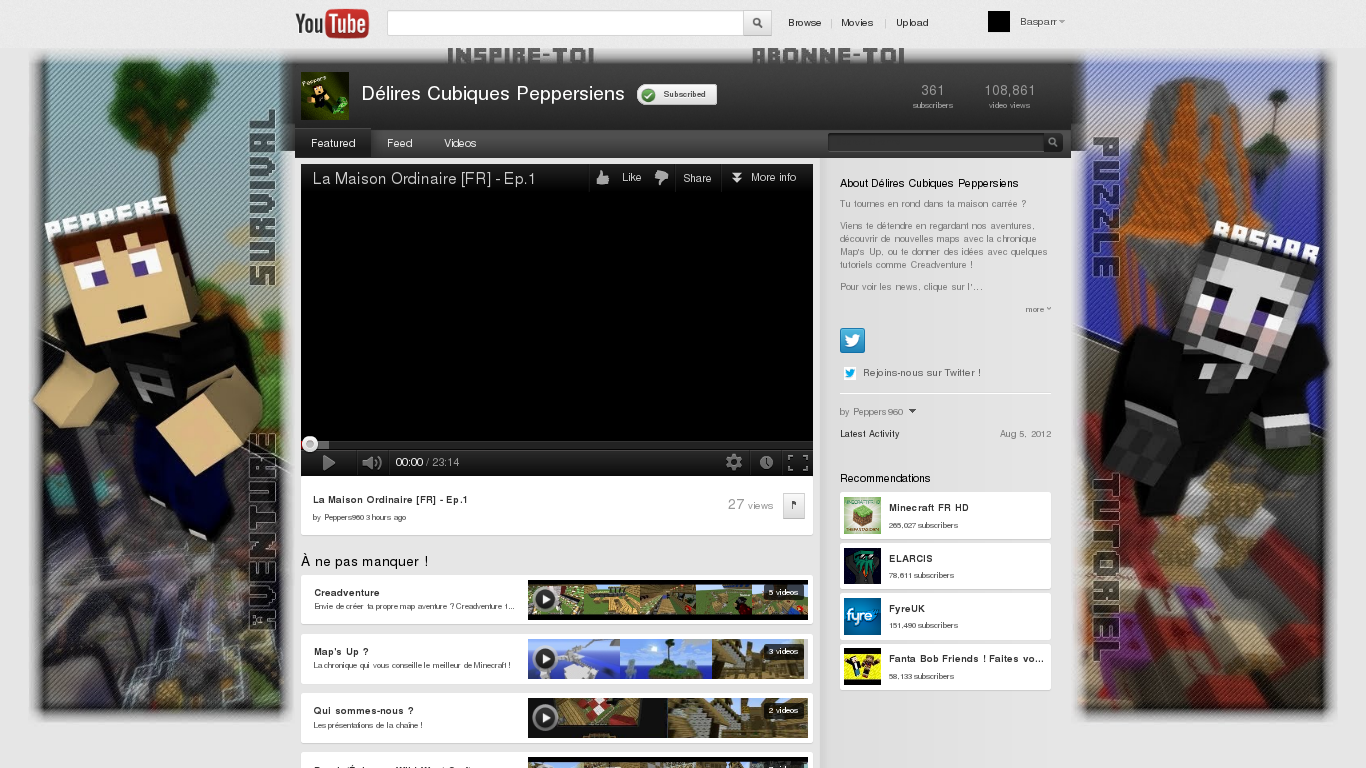Open the Baspar account dropdown
The height and width of the screenshot is (768, 1366).
click(x=1042, y=21)
